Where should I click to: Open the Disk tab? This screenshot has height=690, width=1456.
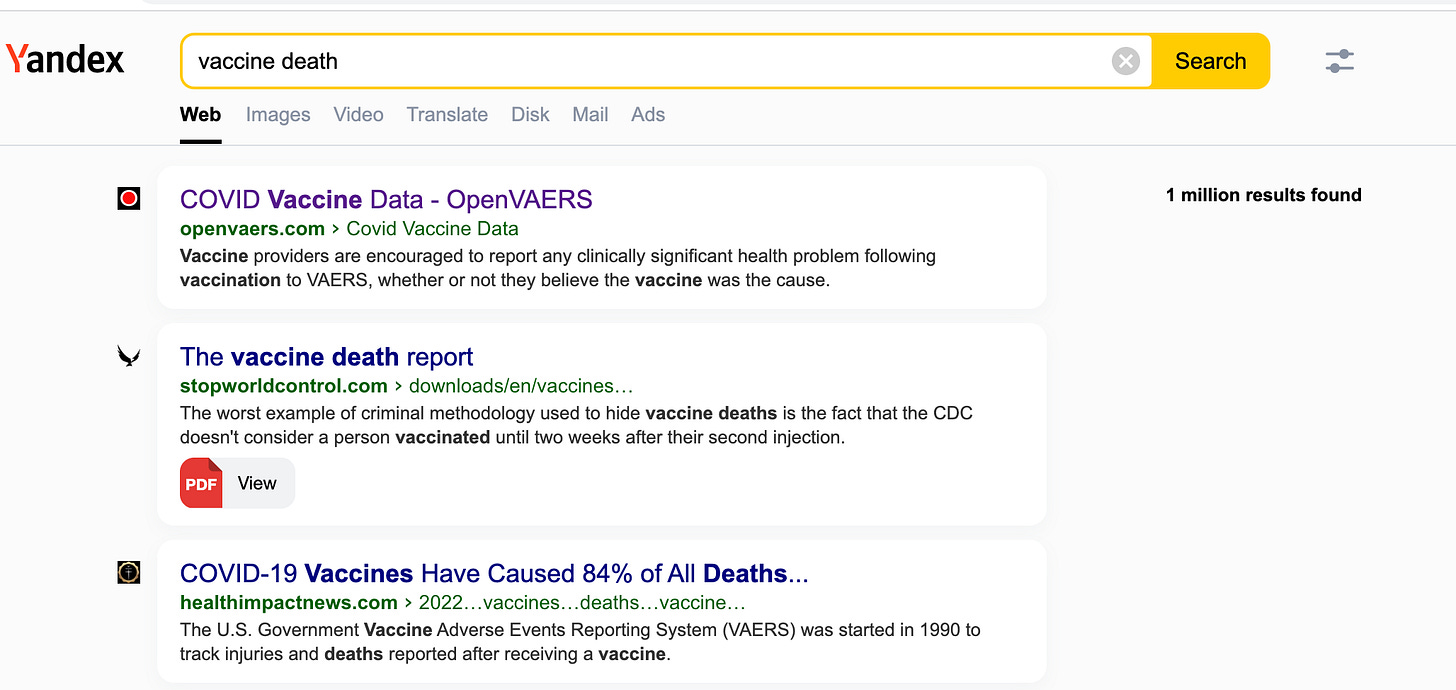[x=530, y=115]
